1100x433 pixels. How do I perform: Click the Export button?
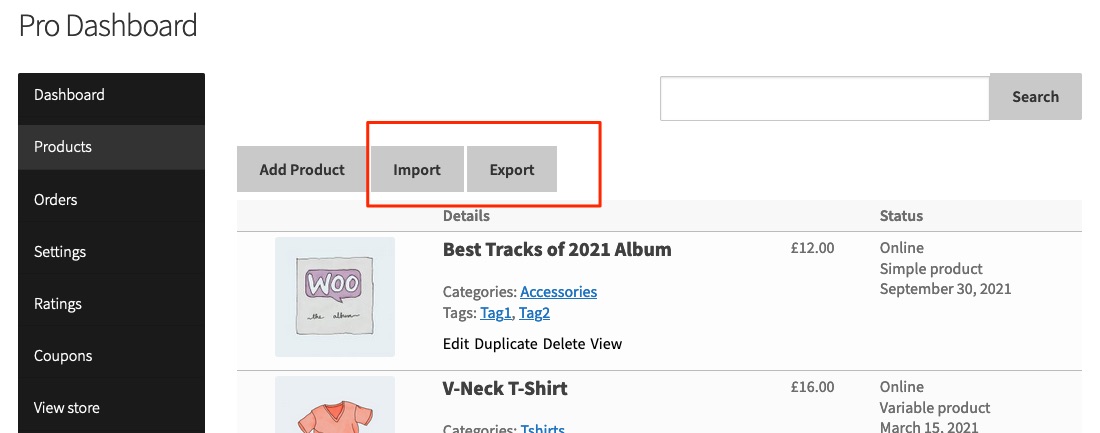pyautogui.click(x=511, y=169)
